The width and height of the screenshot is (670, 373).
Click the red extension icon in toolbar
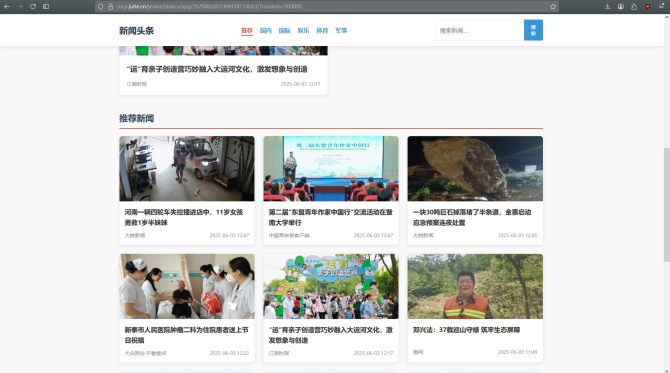tap(648, 6)
